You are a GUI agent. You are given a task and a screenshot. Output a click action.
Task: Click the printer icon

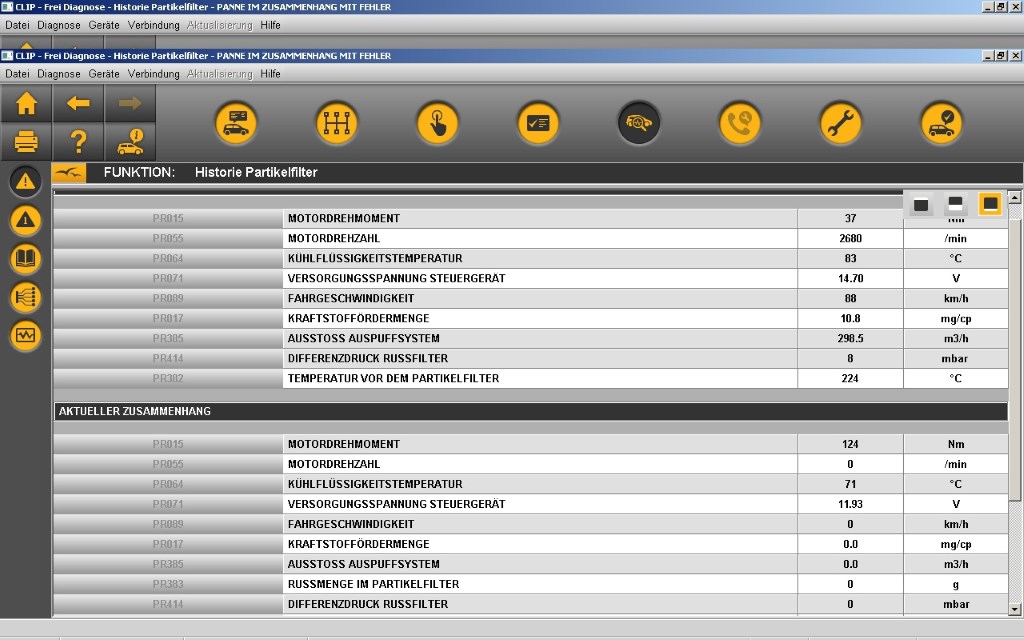coord(27,142)
